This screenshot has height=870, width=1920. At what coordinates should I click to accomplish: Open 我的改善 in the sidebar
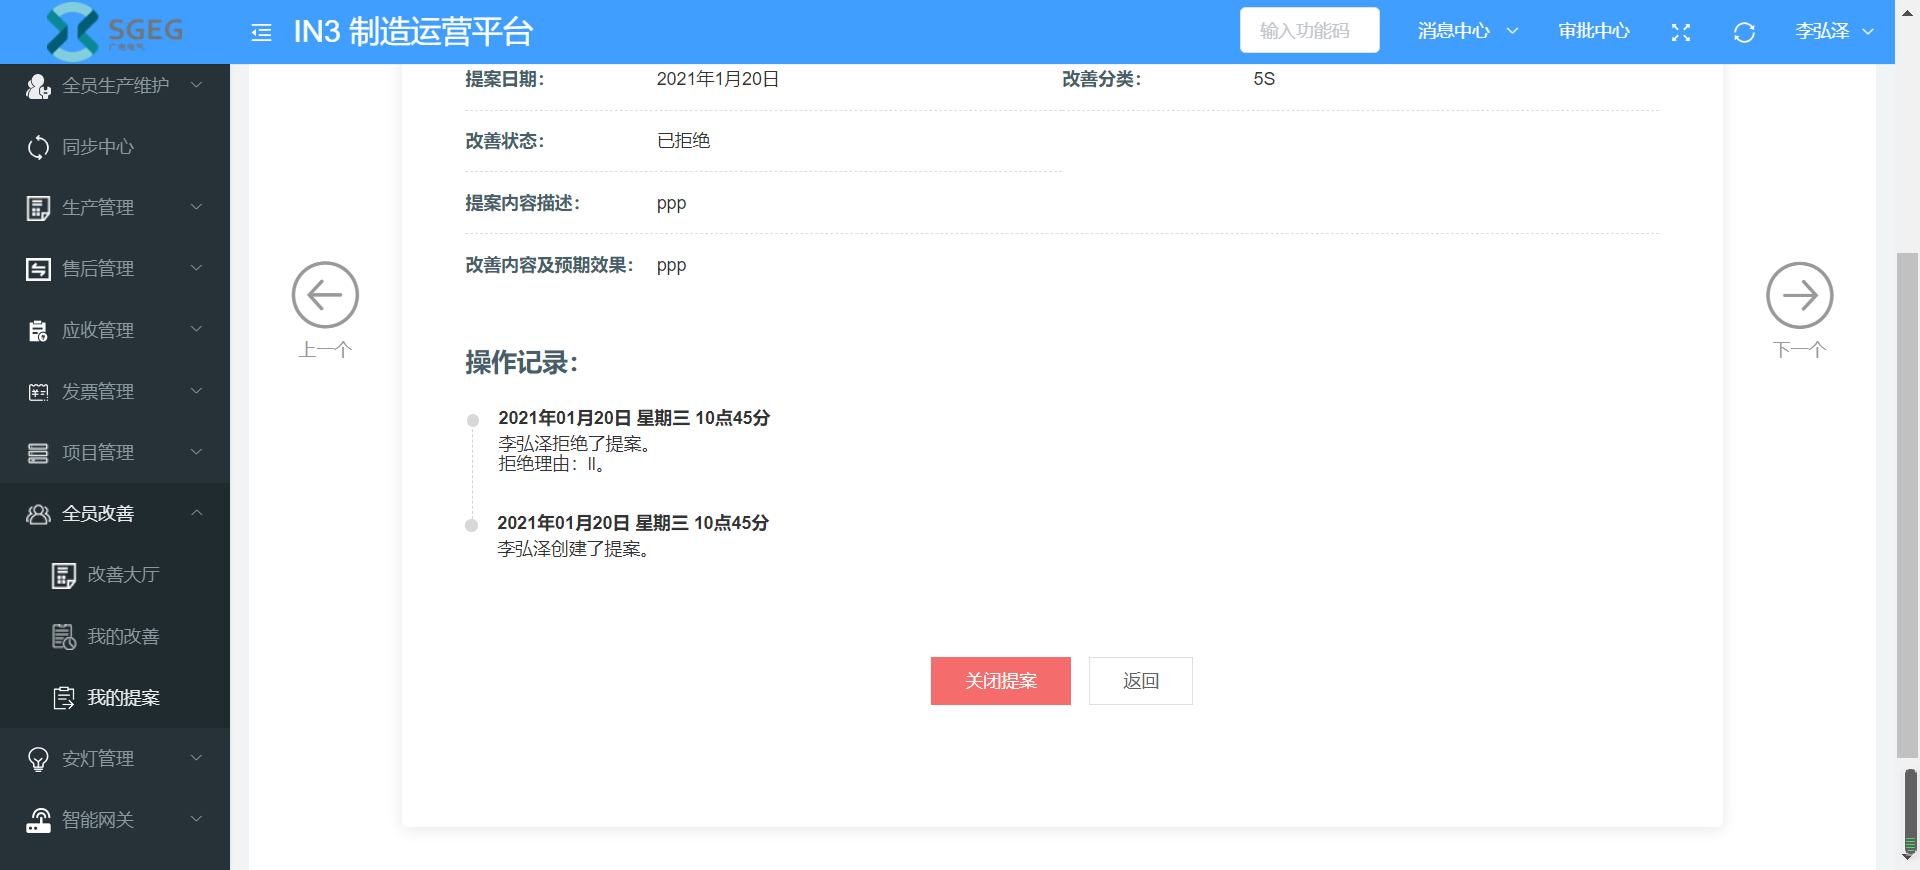point(122,637)
